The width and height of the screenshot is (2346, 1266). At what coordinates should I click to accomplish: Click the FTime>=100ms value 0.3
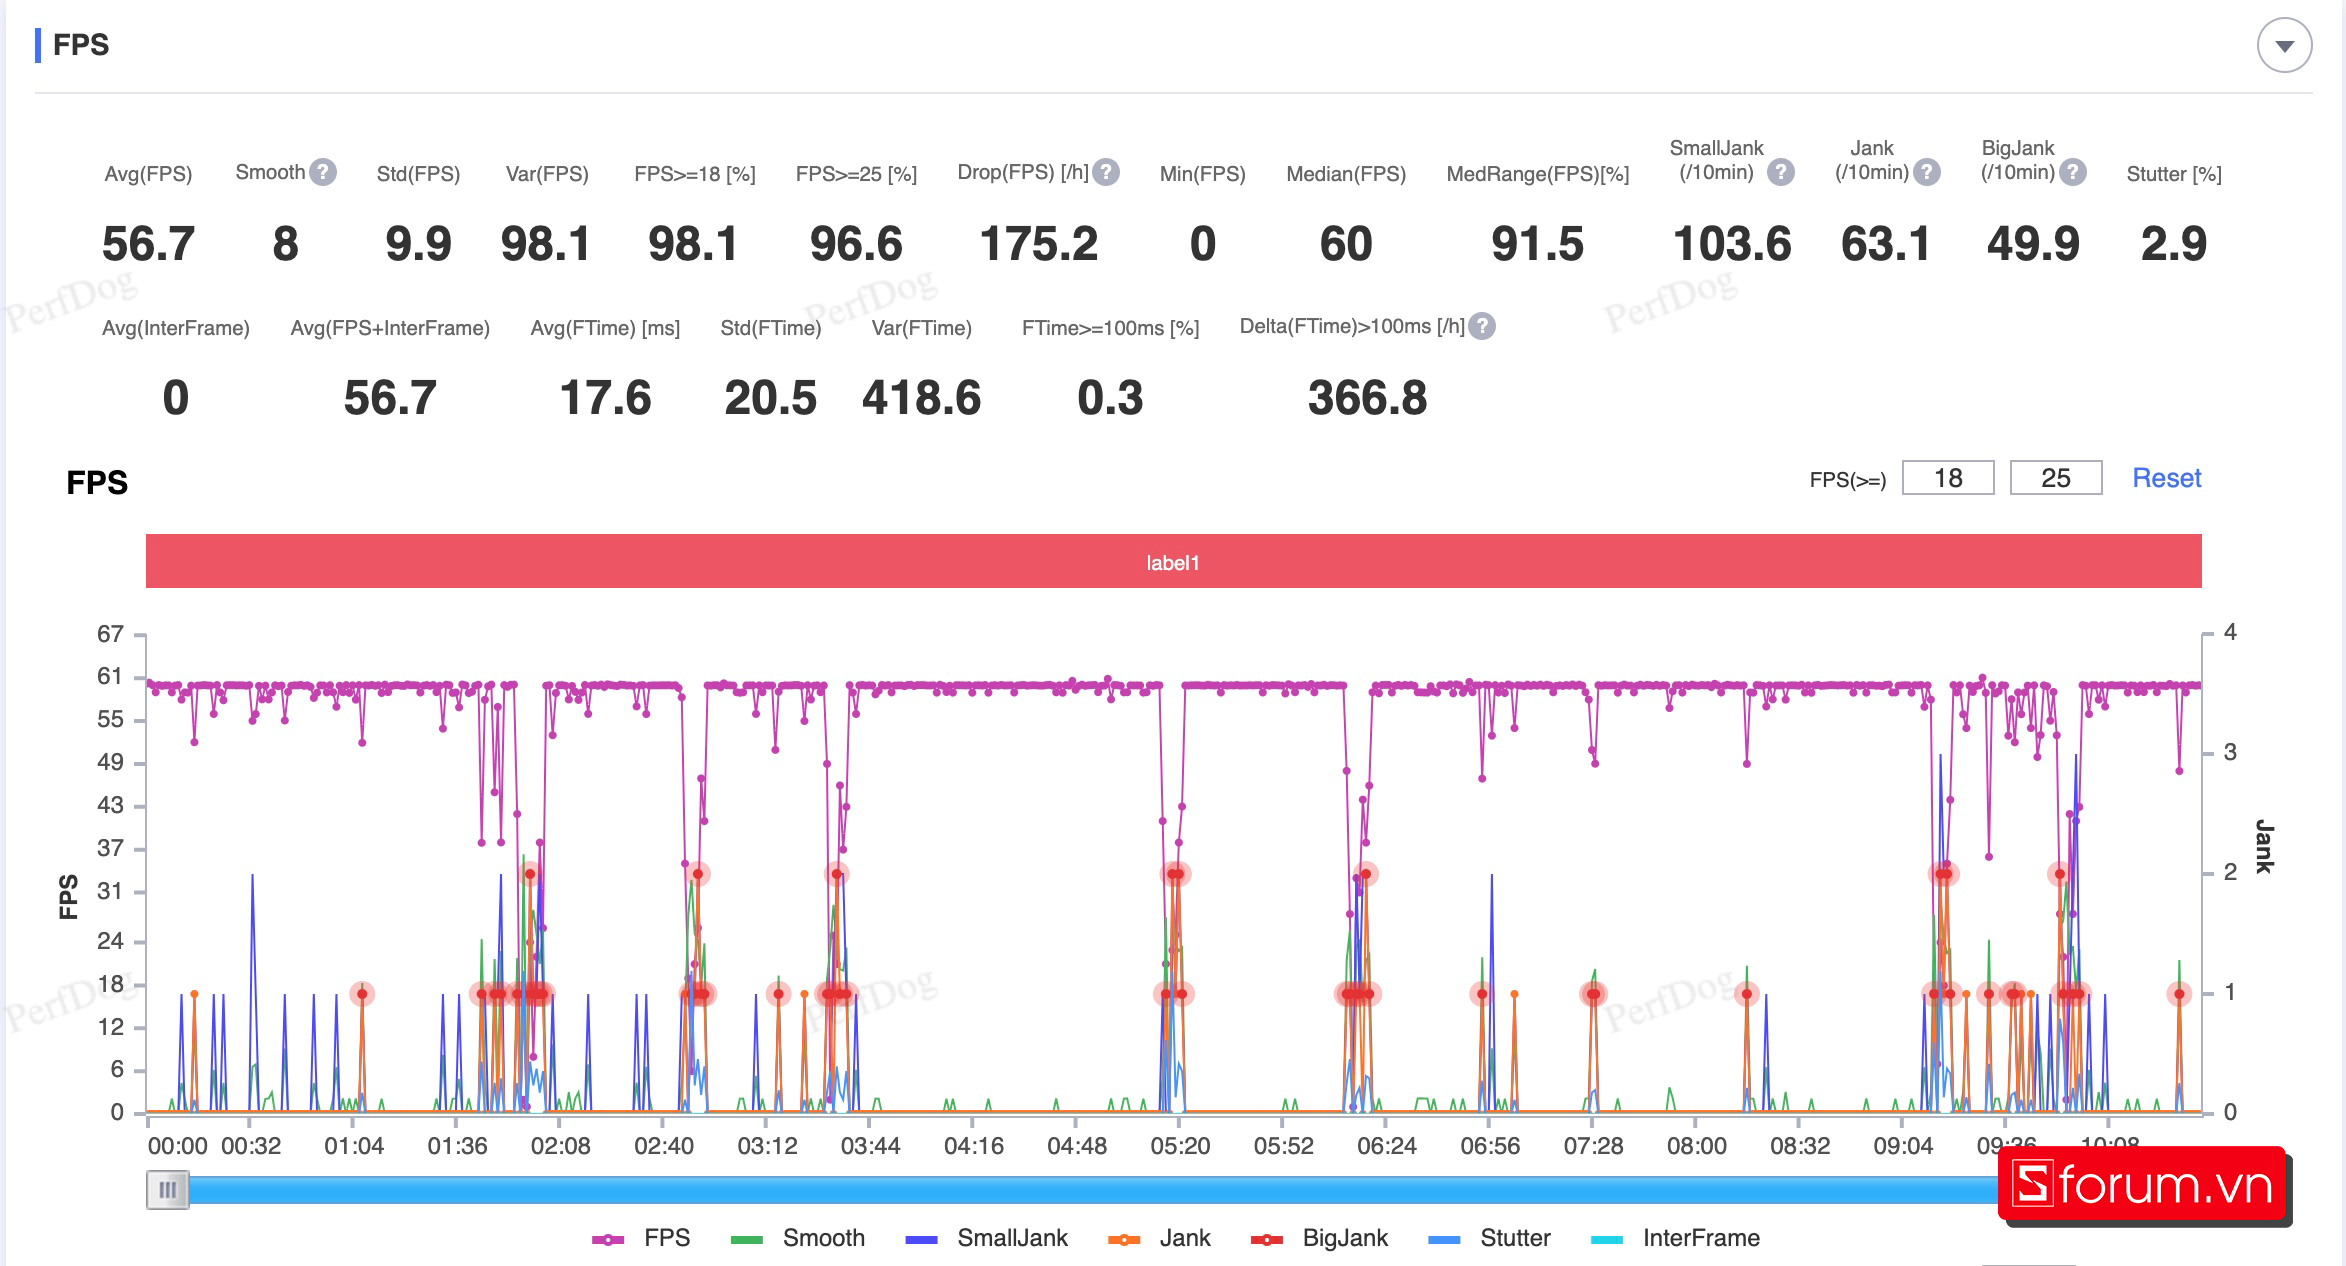1110,398
